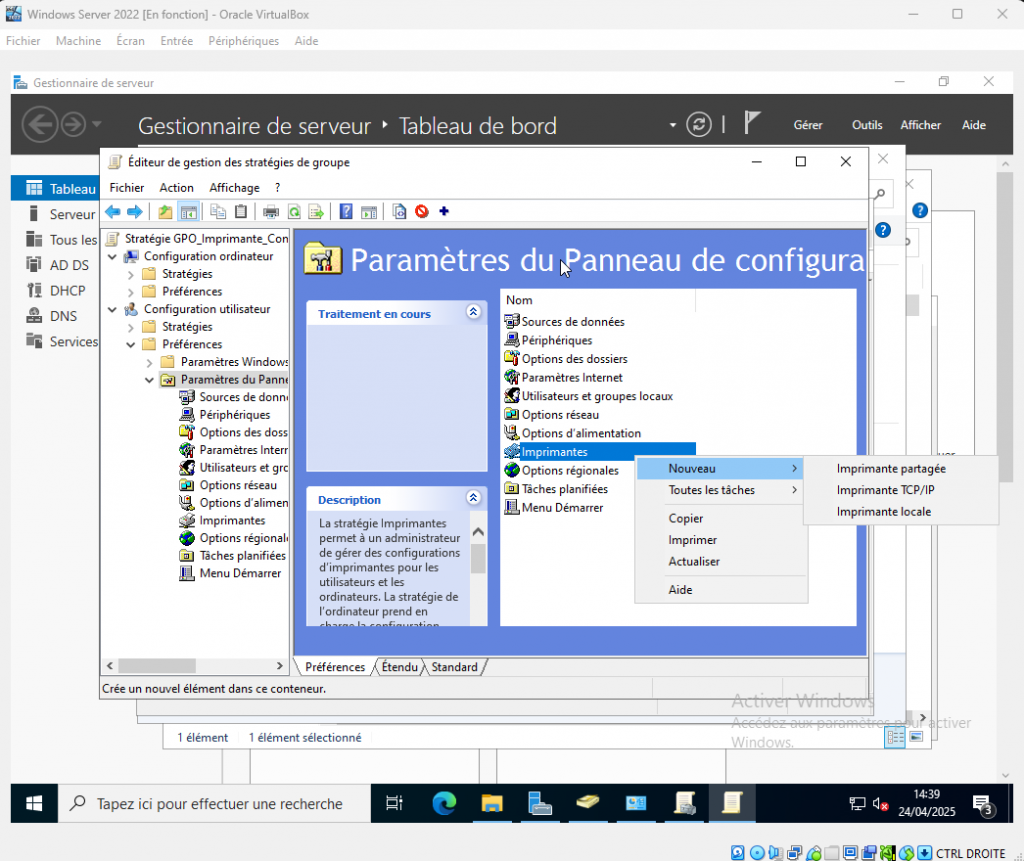
Task: Select Imprimante TCP/IP in submenu
Action: (x=885, y=490)
